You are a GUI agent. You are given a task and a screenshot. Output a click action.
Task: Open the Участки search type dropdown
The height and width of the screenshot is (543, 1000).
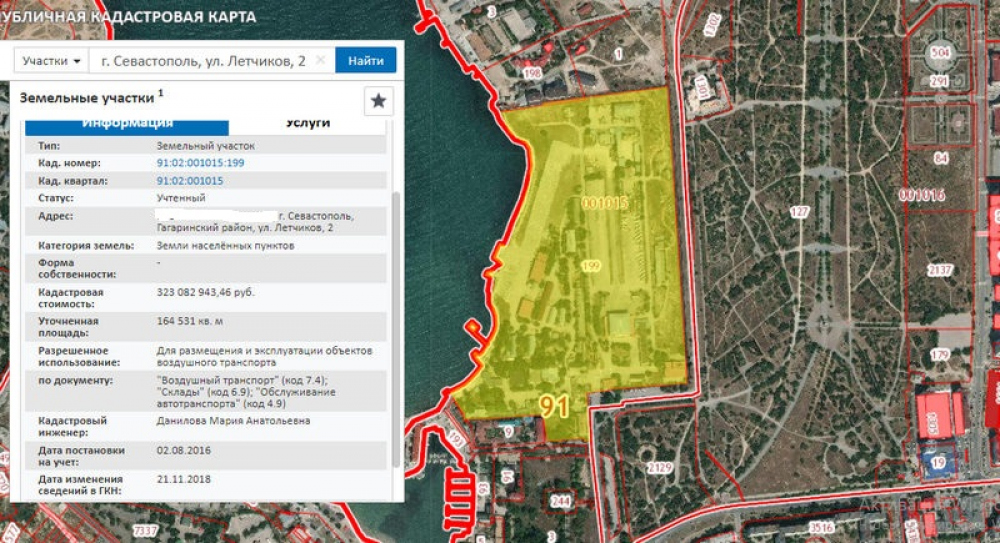point(51,61)
